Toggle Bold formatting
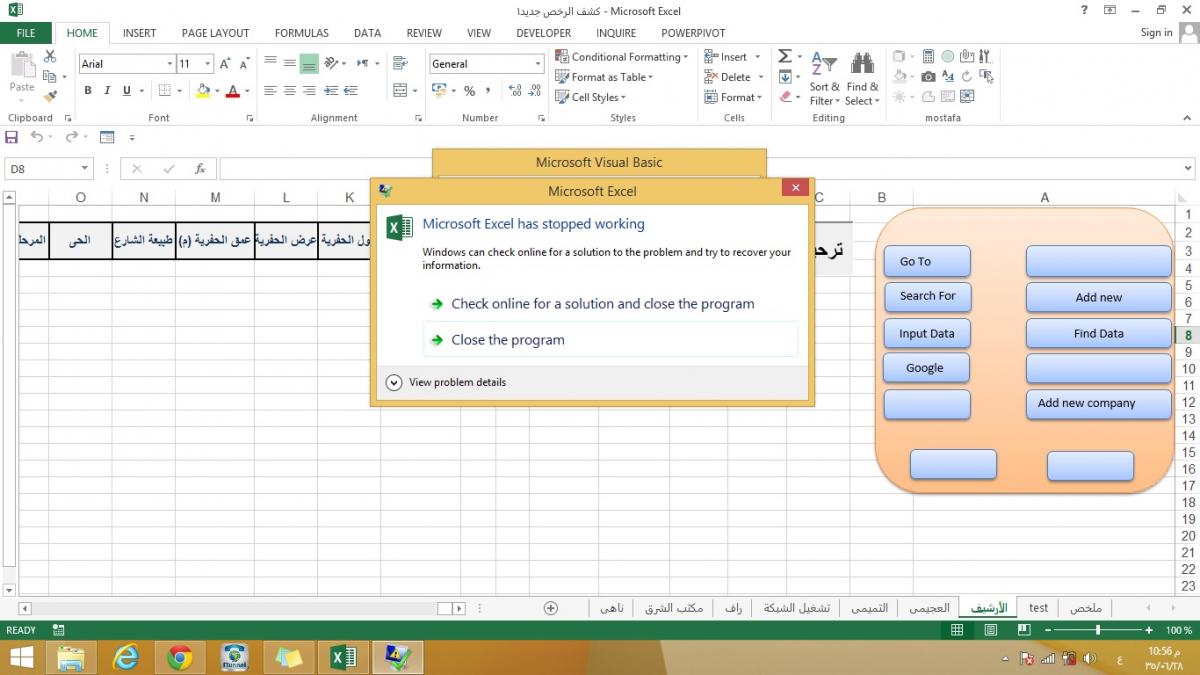The image size is (1200, 675). click(x=88, y=91)
